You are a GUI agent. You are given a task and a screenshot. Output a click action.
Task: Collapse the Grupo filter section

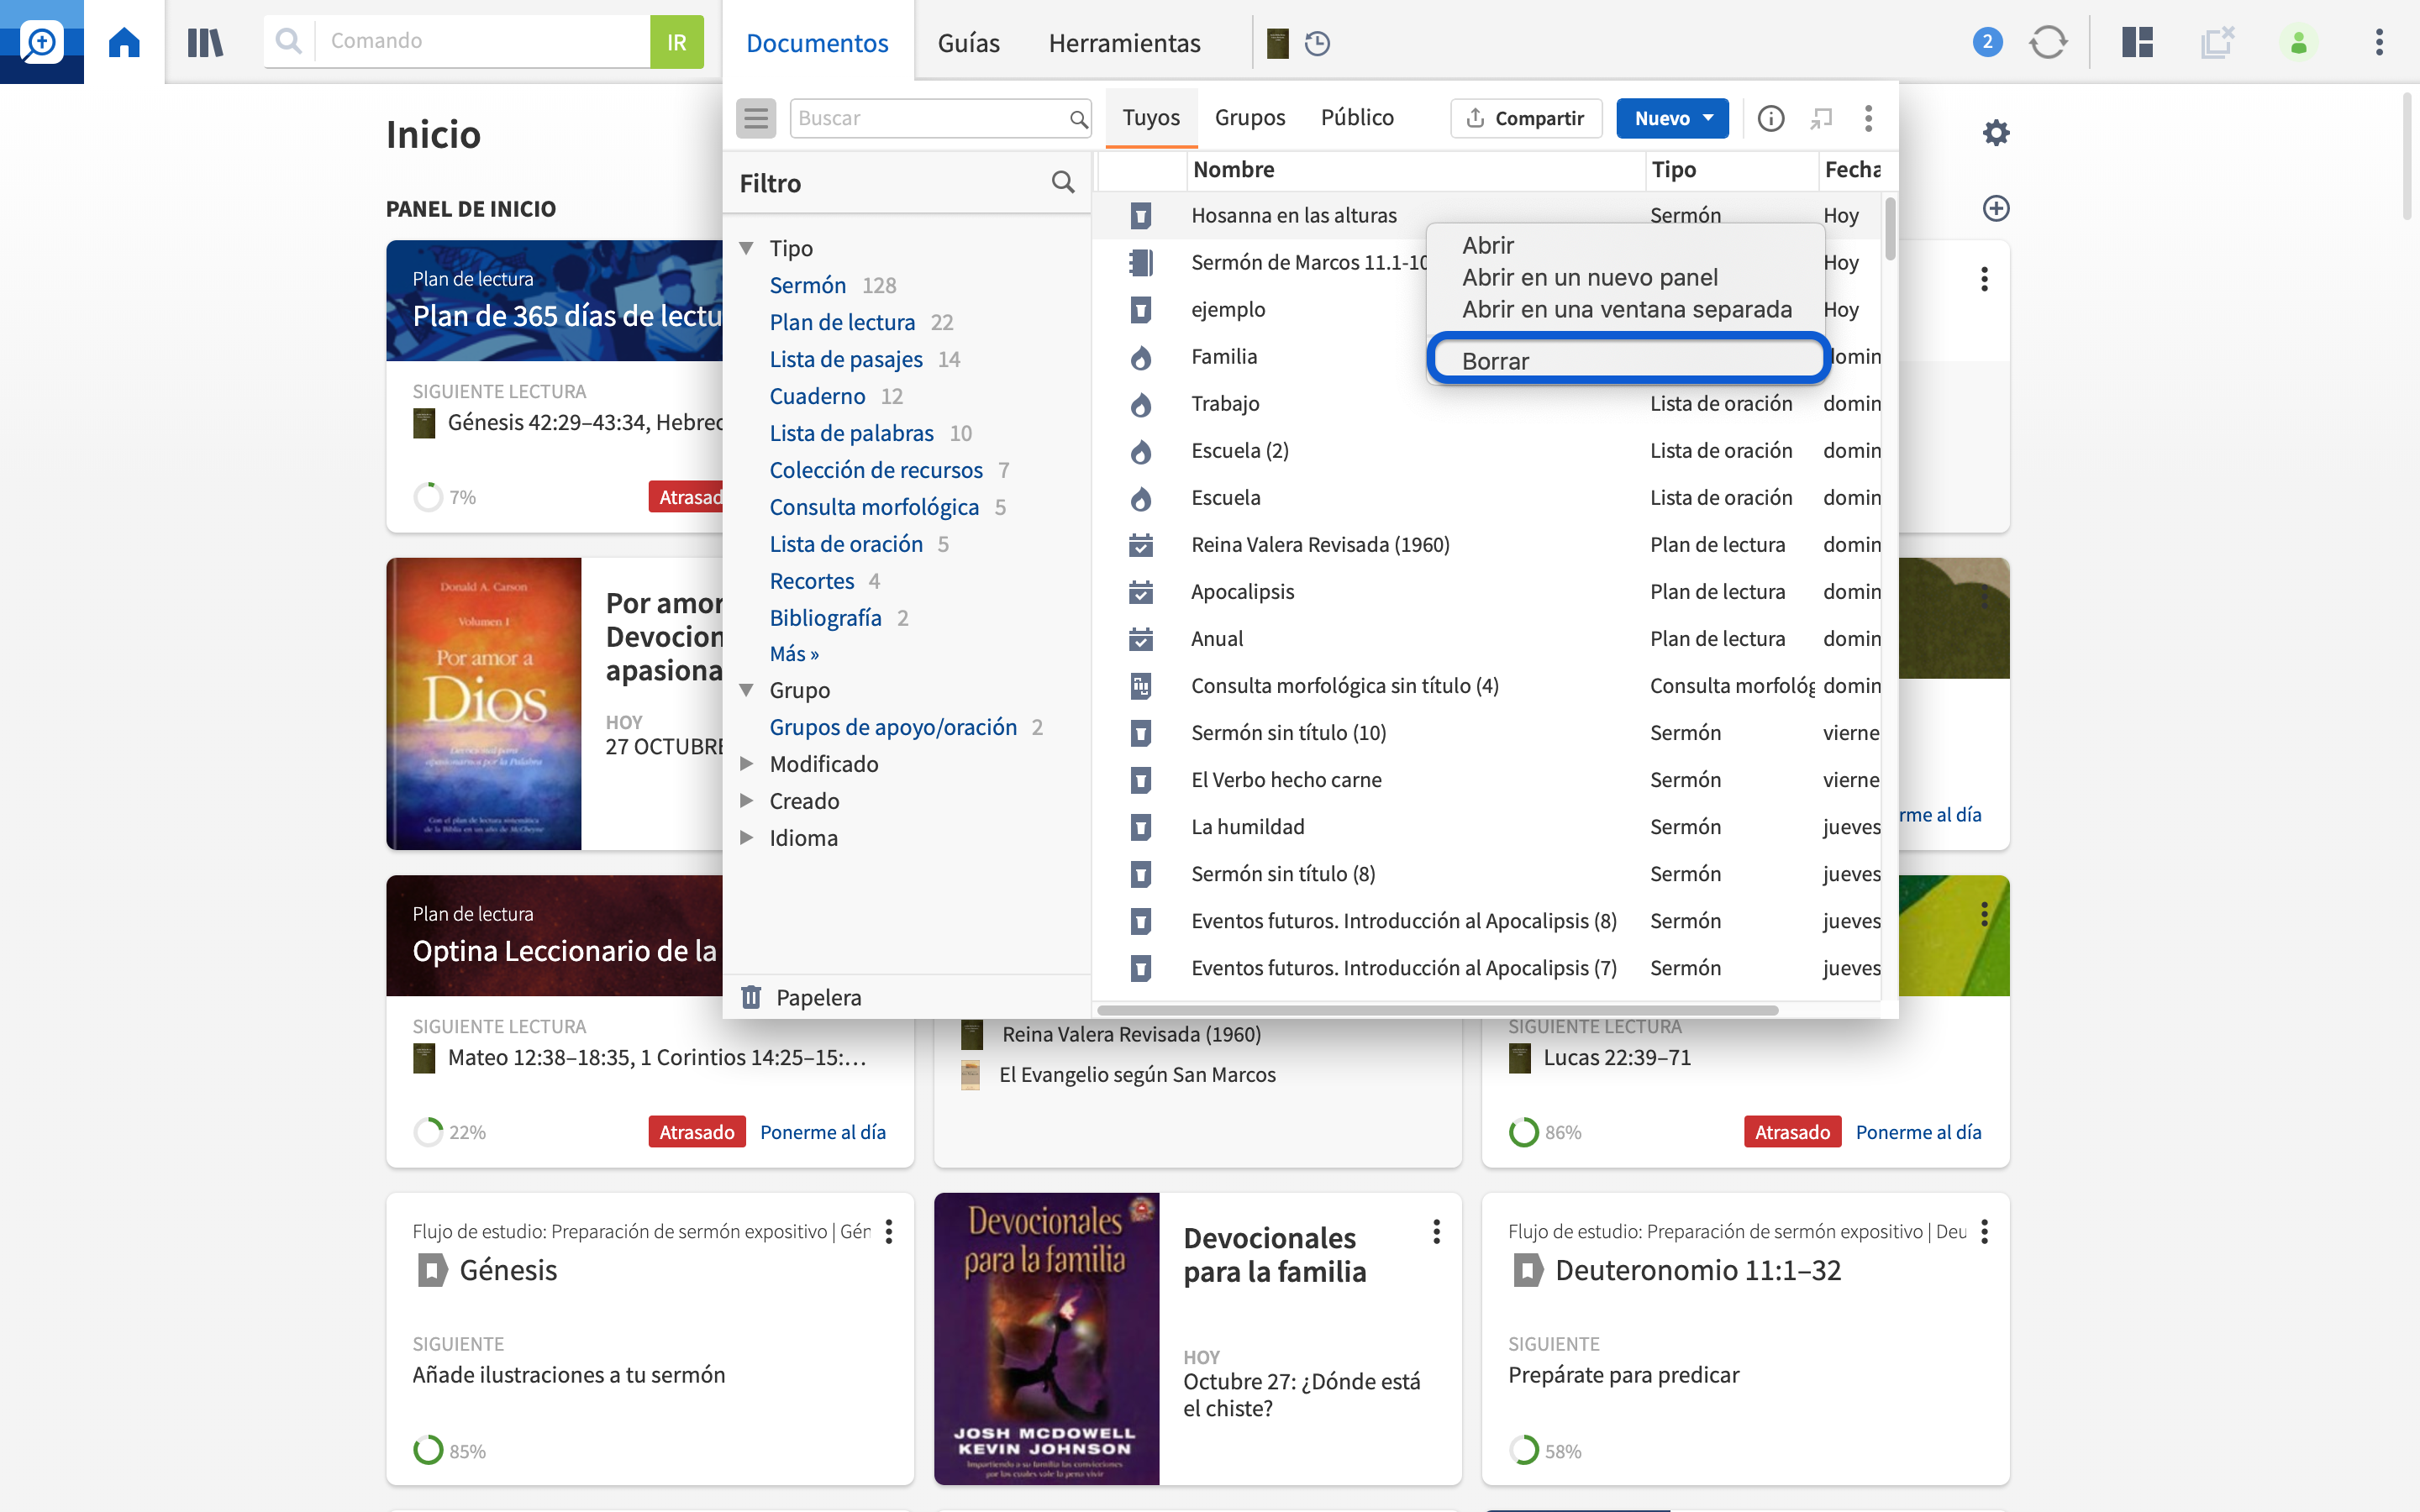[x=746, y=690]
